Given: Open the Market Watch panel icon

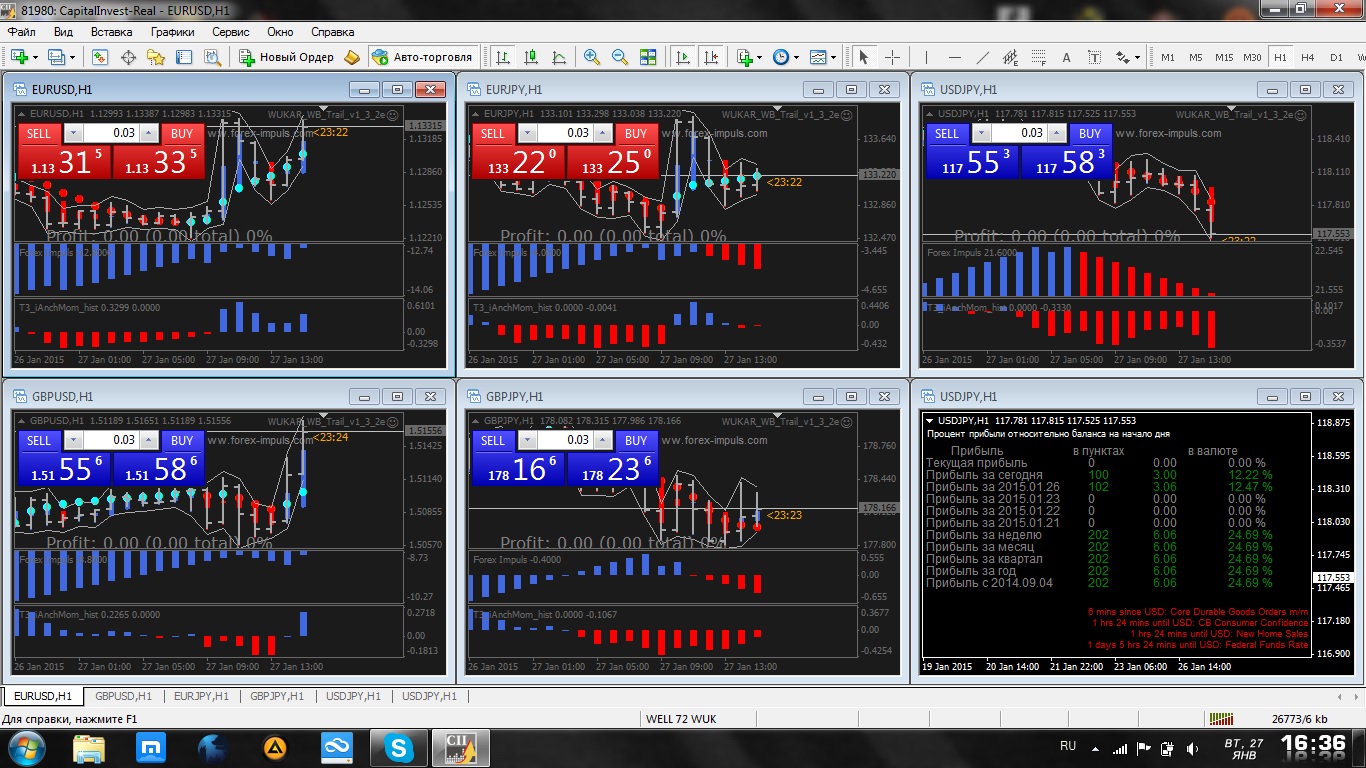Looking at the screenshot, I should (x=100, y=57).
